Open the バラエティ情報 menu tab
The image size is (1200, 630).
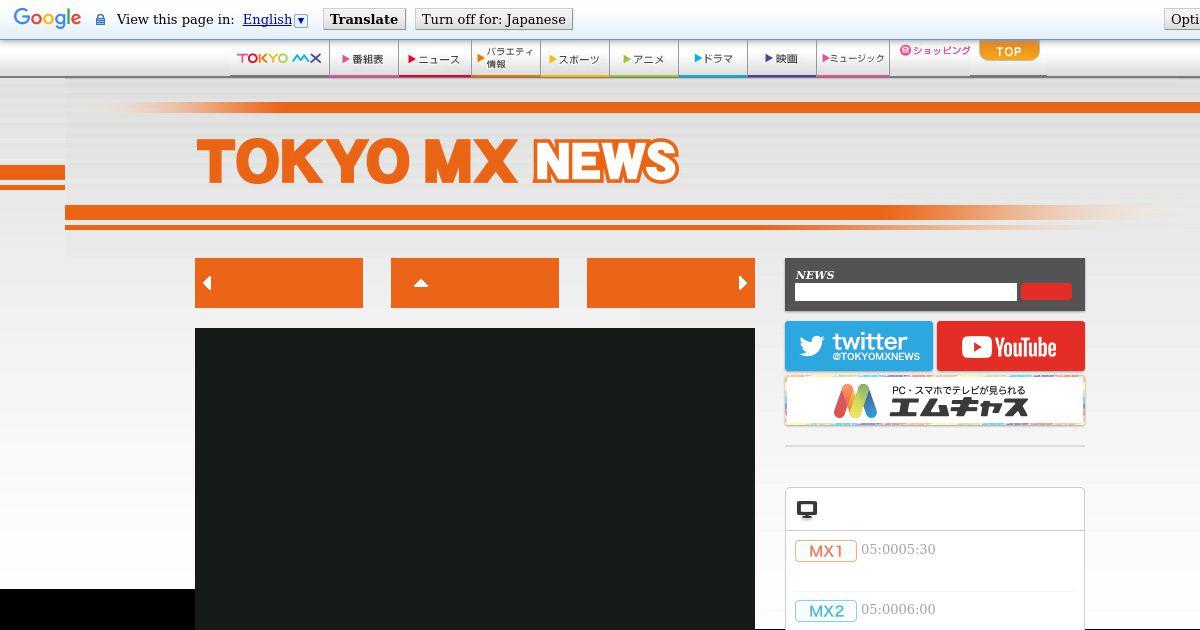click(506, 58)
